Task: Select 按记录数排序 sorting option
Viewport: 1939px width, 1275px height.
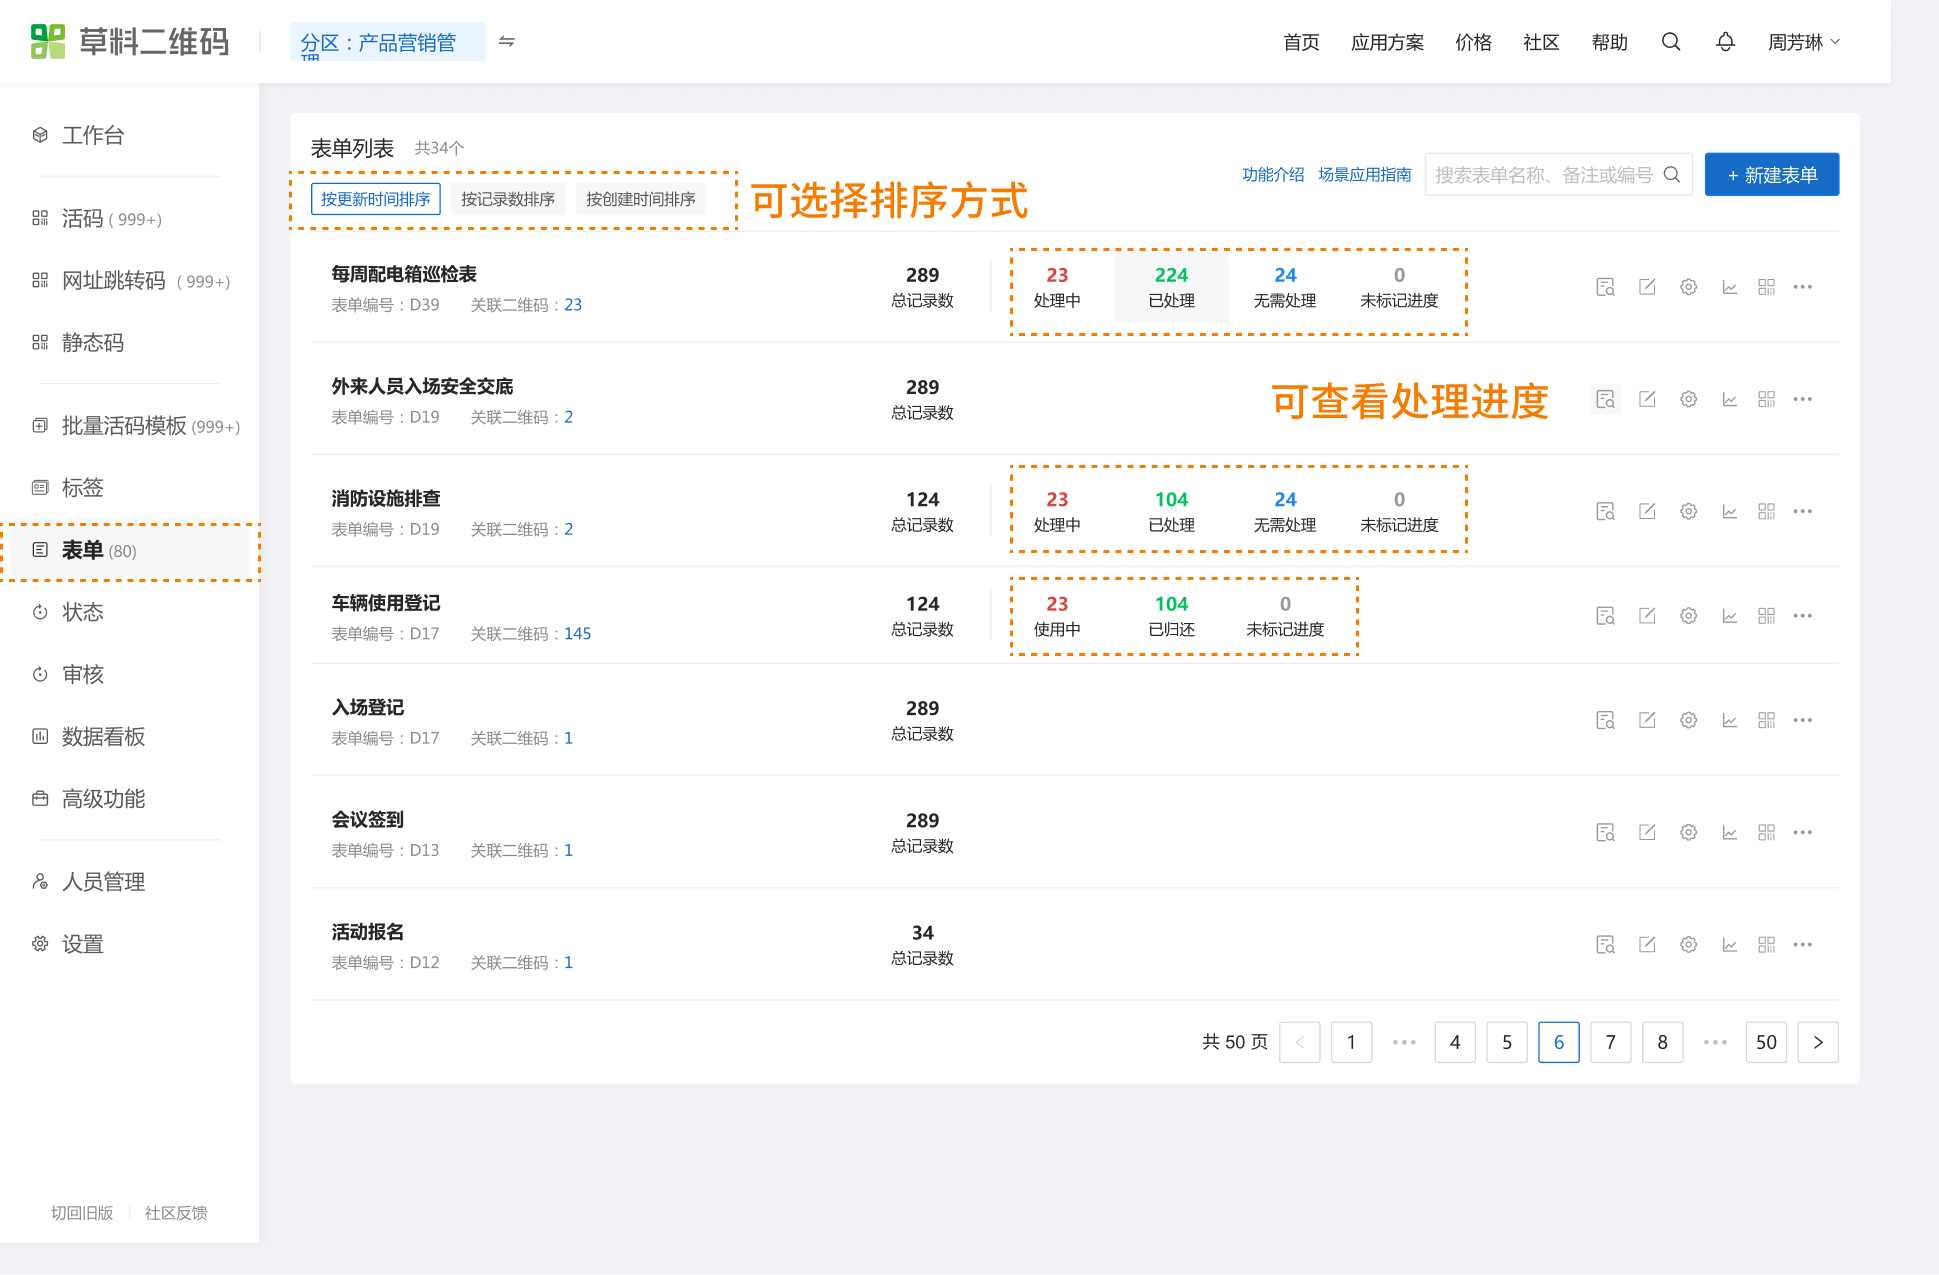Action: pos(507,199)
